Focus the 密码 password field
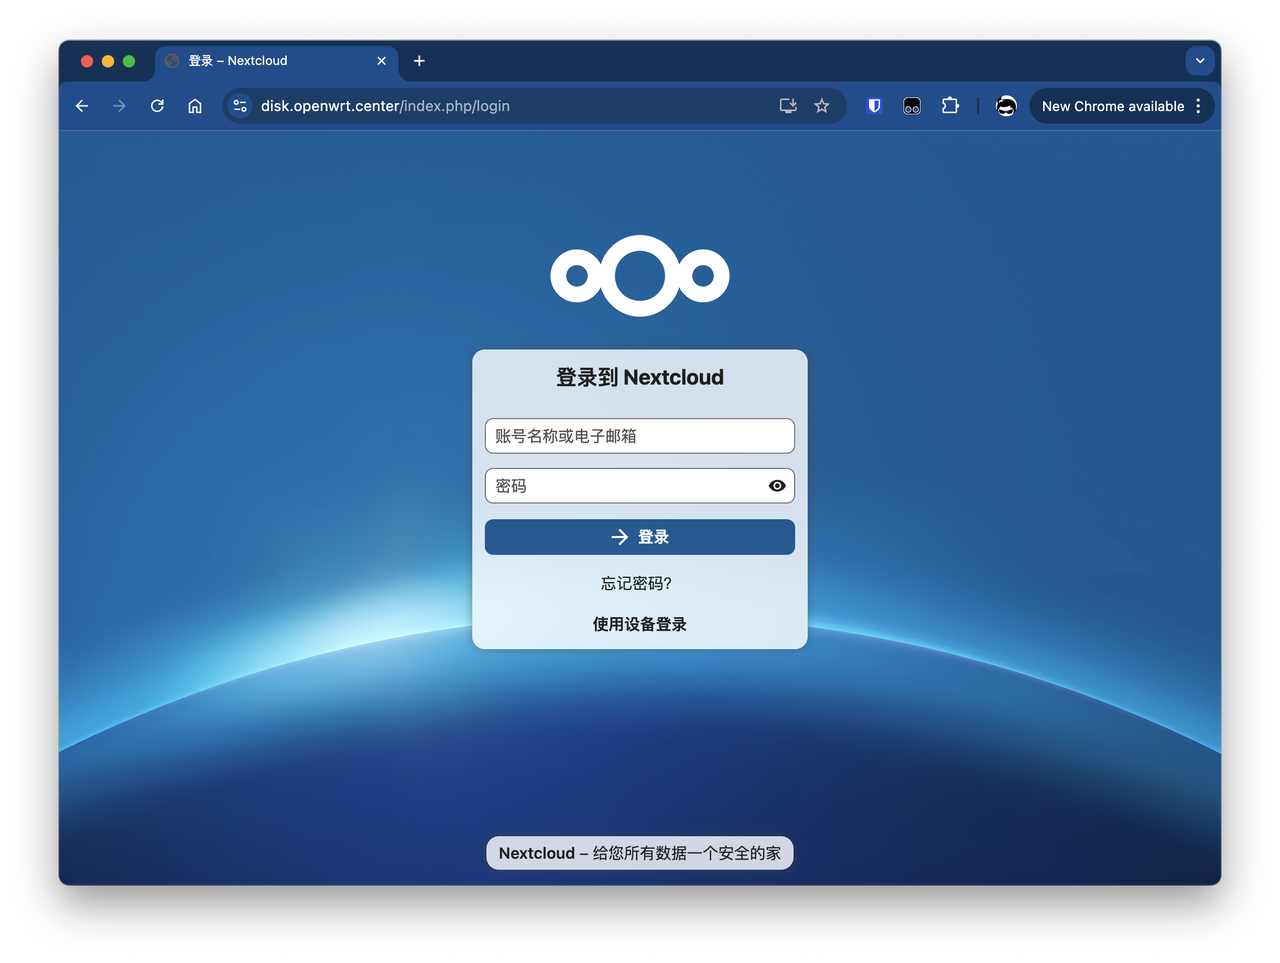 click(x=640, y=486)
